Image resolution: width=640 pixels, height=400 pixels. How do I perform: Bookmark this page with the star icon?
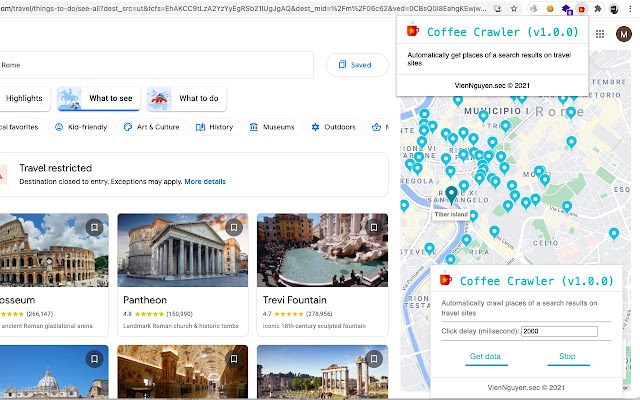point(514,9)
